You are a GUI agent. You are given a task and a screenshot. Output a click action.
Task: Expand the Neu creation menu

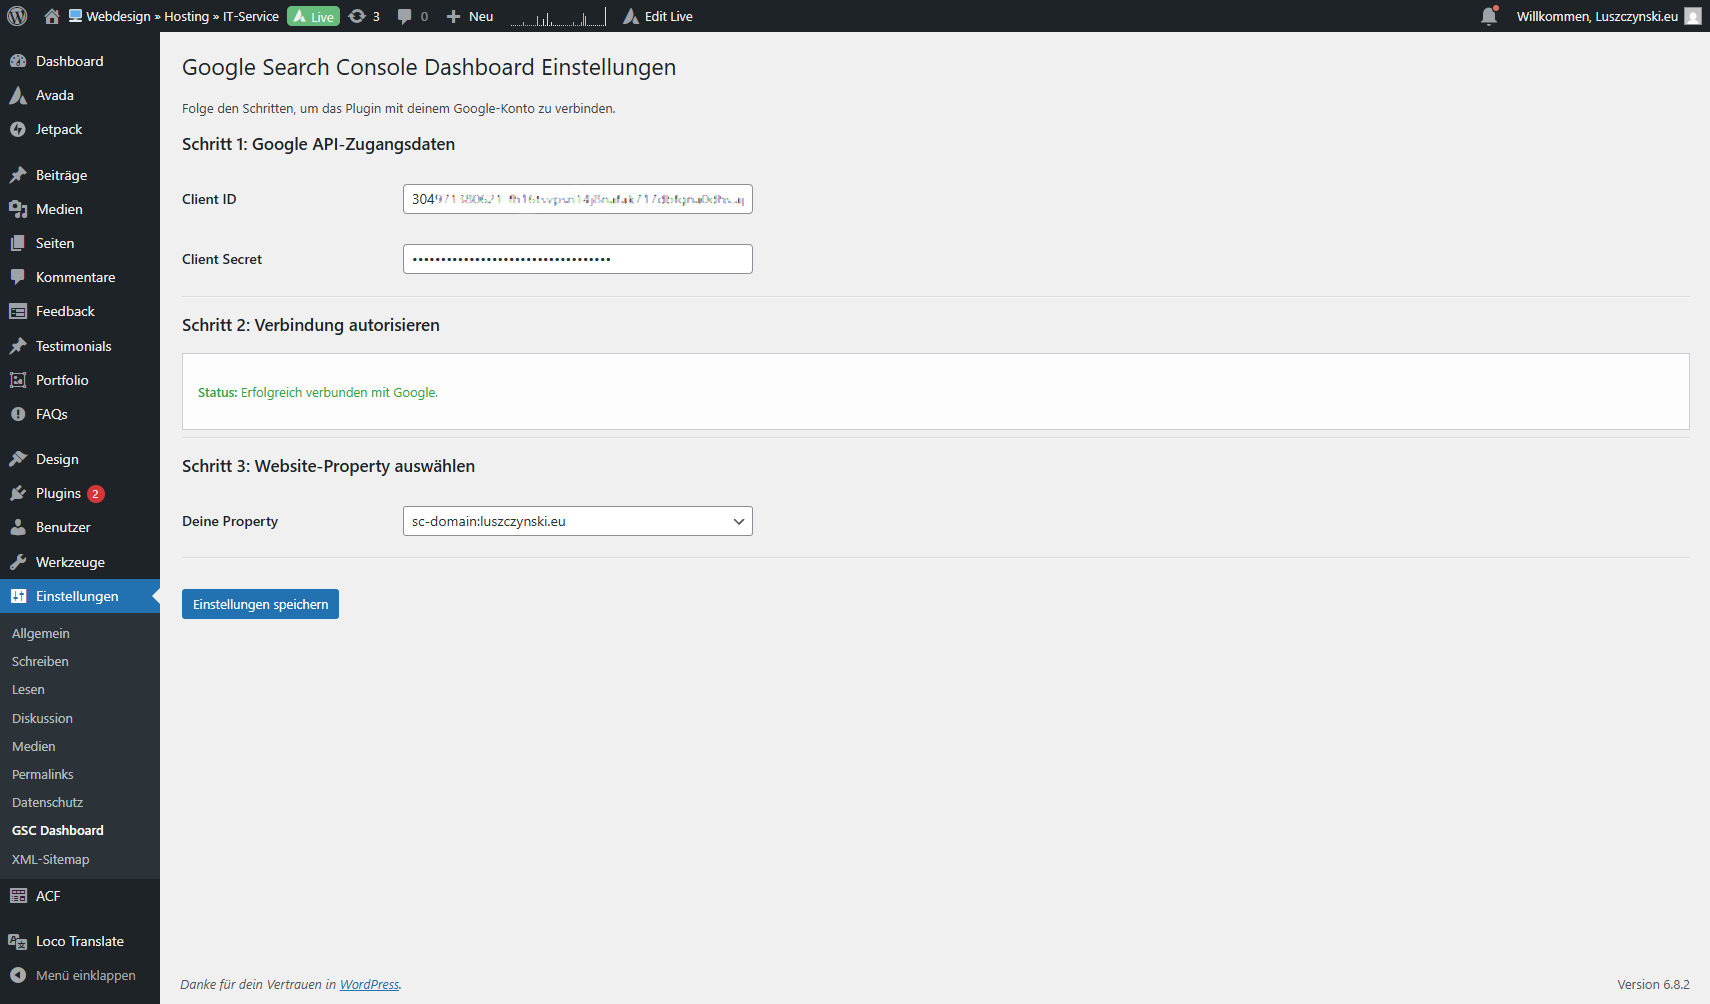point(468,16)
